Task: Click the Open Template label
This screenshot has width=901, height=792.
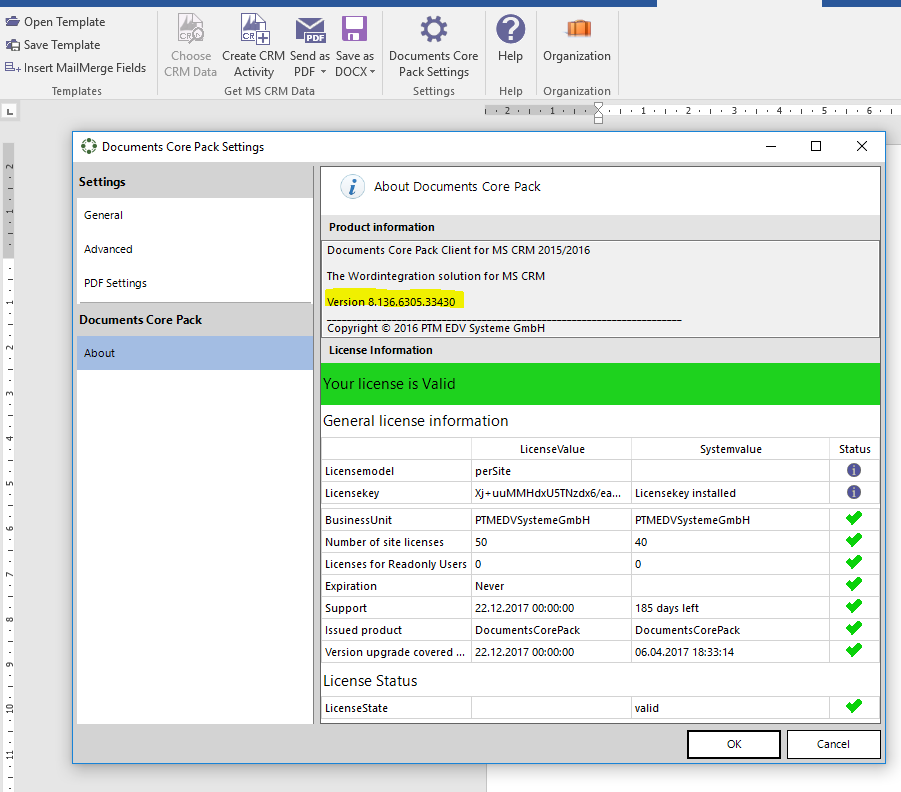Action: click(64, 22)
